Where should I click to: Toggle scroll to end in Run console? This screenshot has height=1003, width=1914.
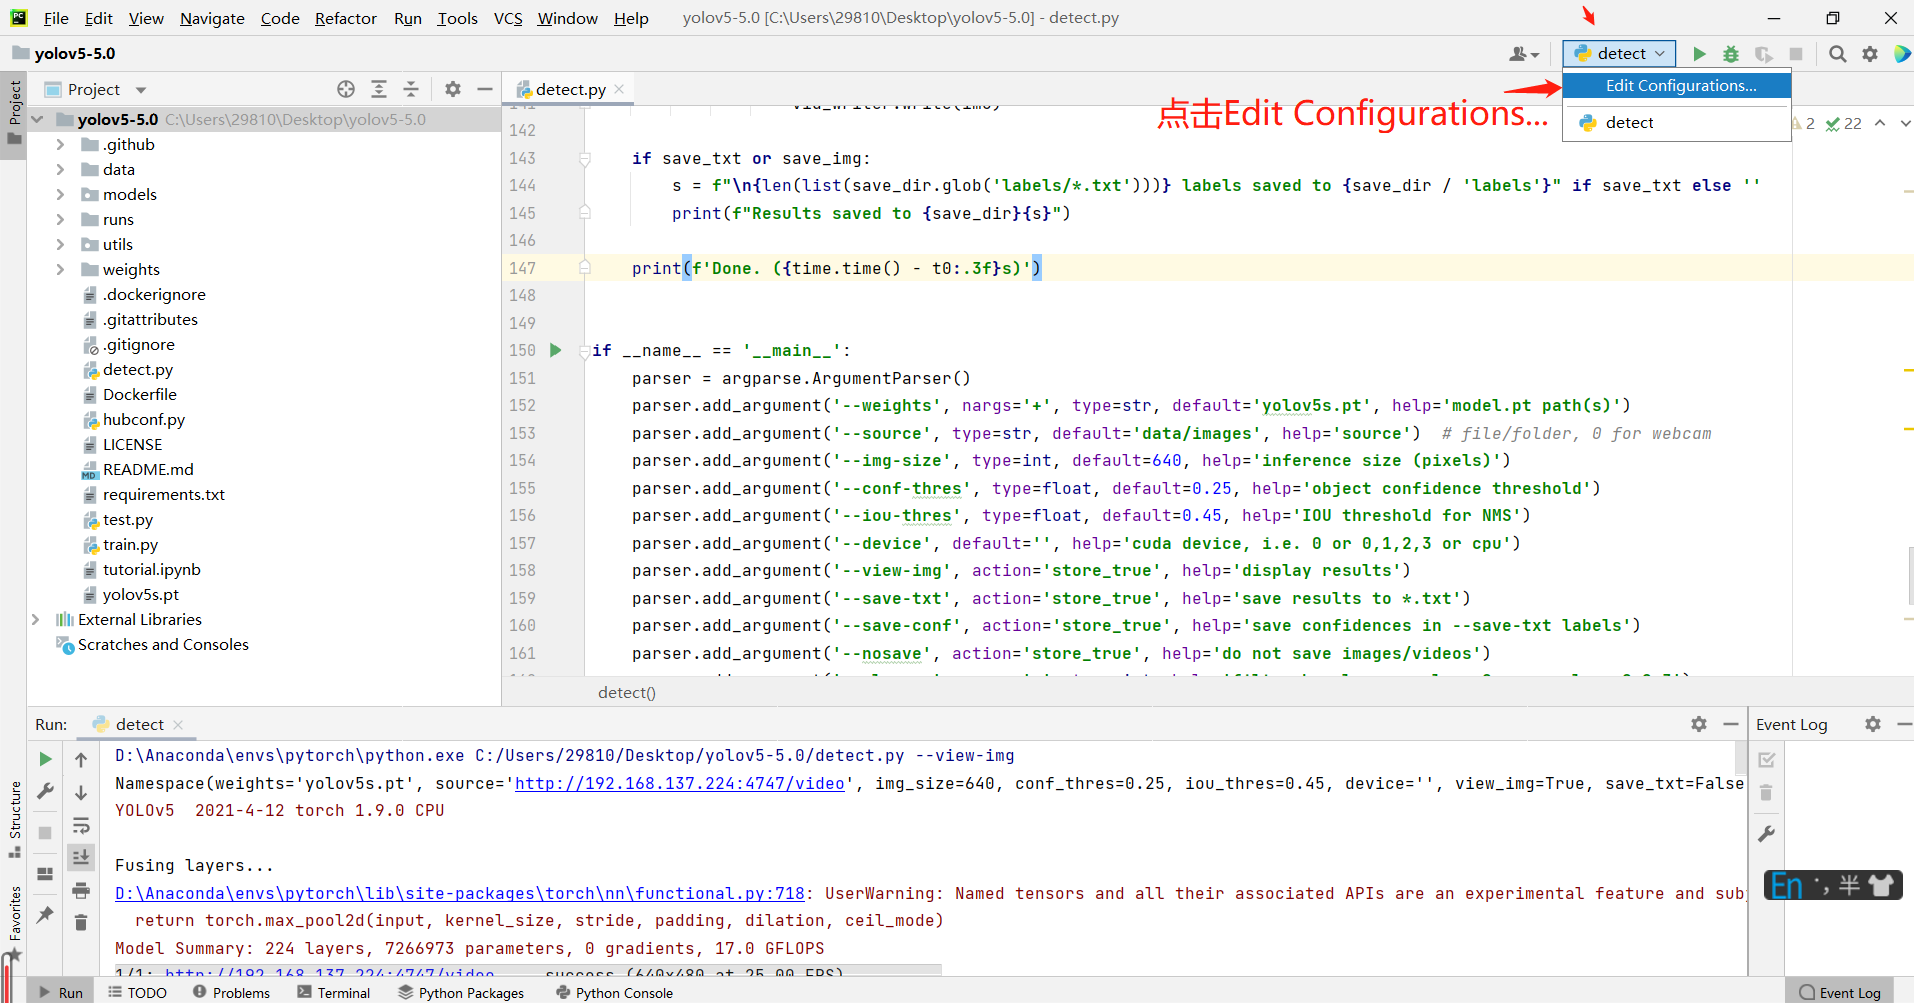(81, 857)
